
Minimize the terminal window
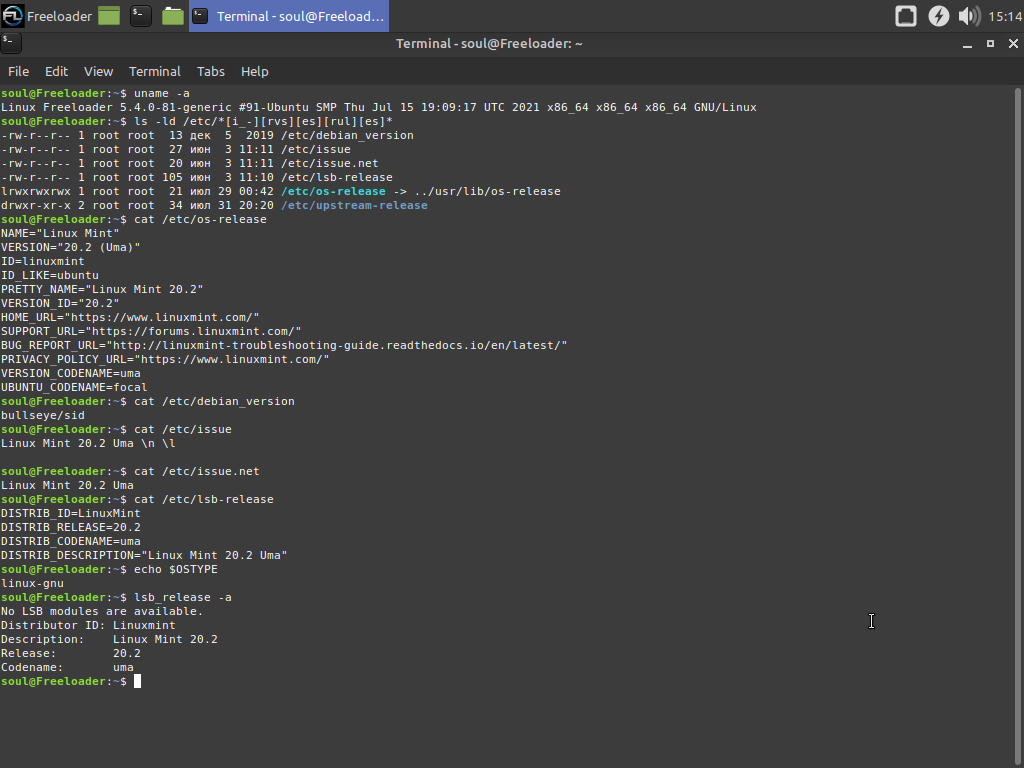coord(967,44)
